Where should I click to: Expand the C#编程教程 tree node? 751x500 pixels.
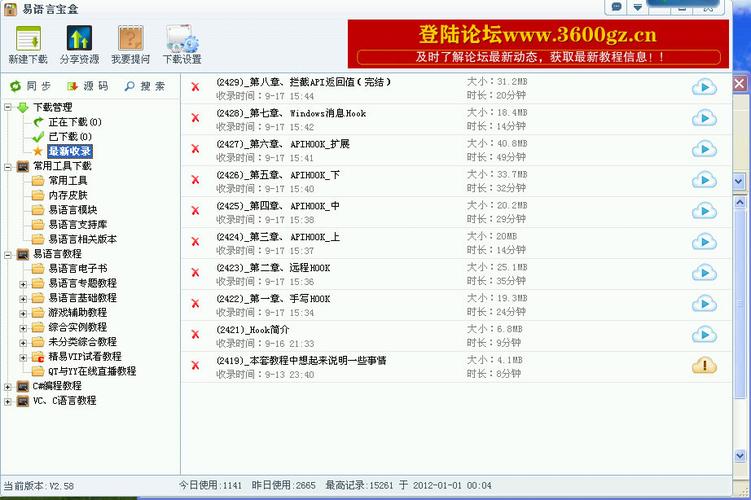(8, 386)
